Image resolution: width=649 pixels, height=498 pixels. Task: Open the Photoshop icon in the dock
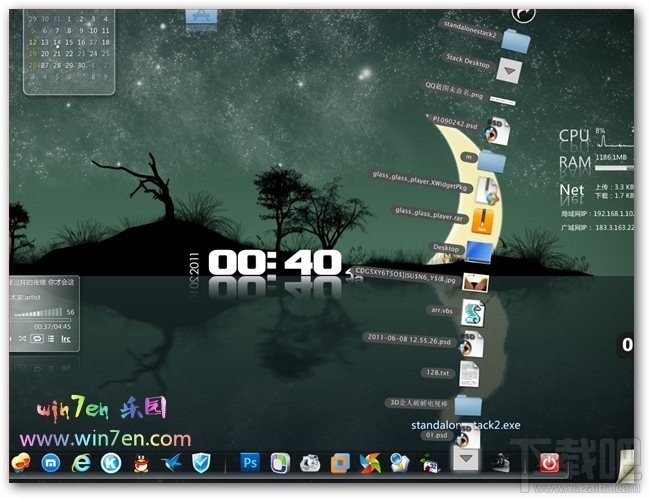250,462
